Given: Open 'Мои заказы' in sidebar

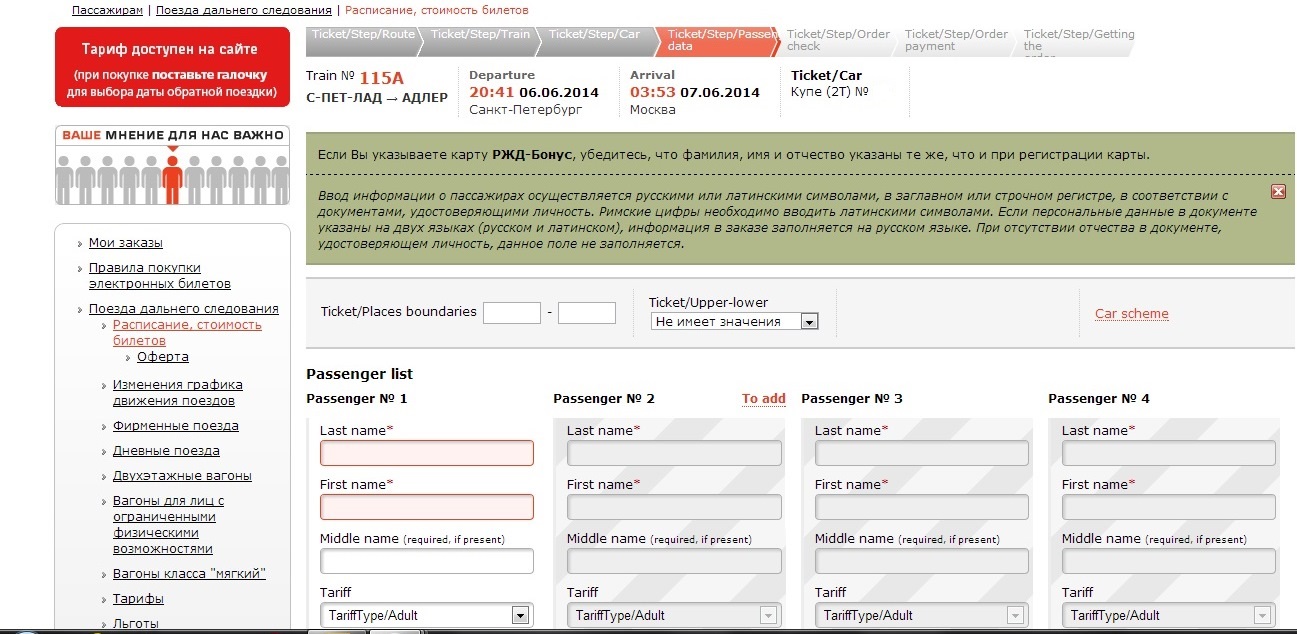Looking at the screenshot, I should tap(125, 243).
